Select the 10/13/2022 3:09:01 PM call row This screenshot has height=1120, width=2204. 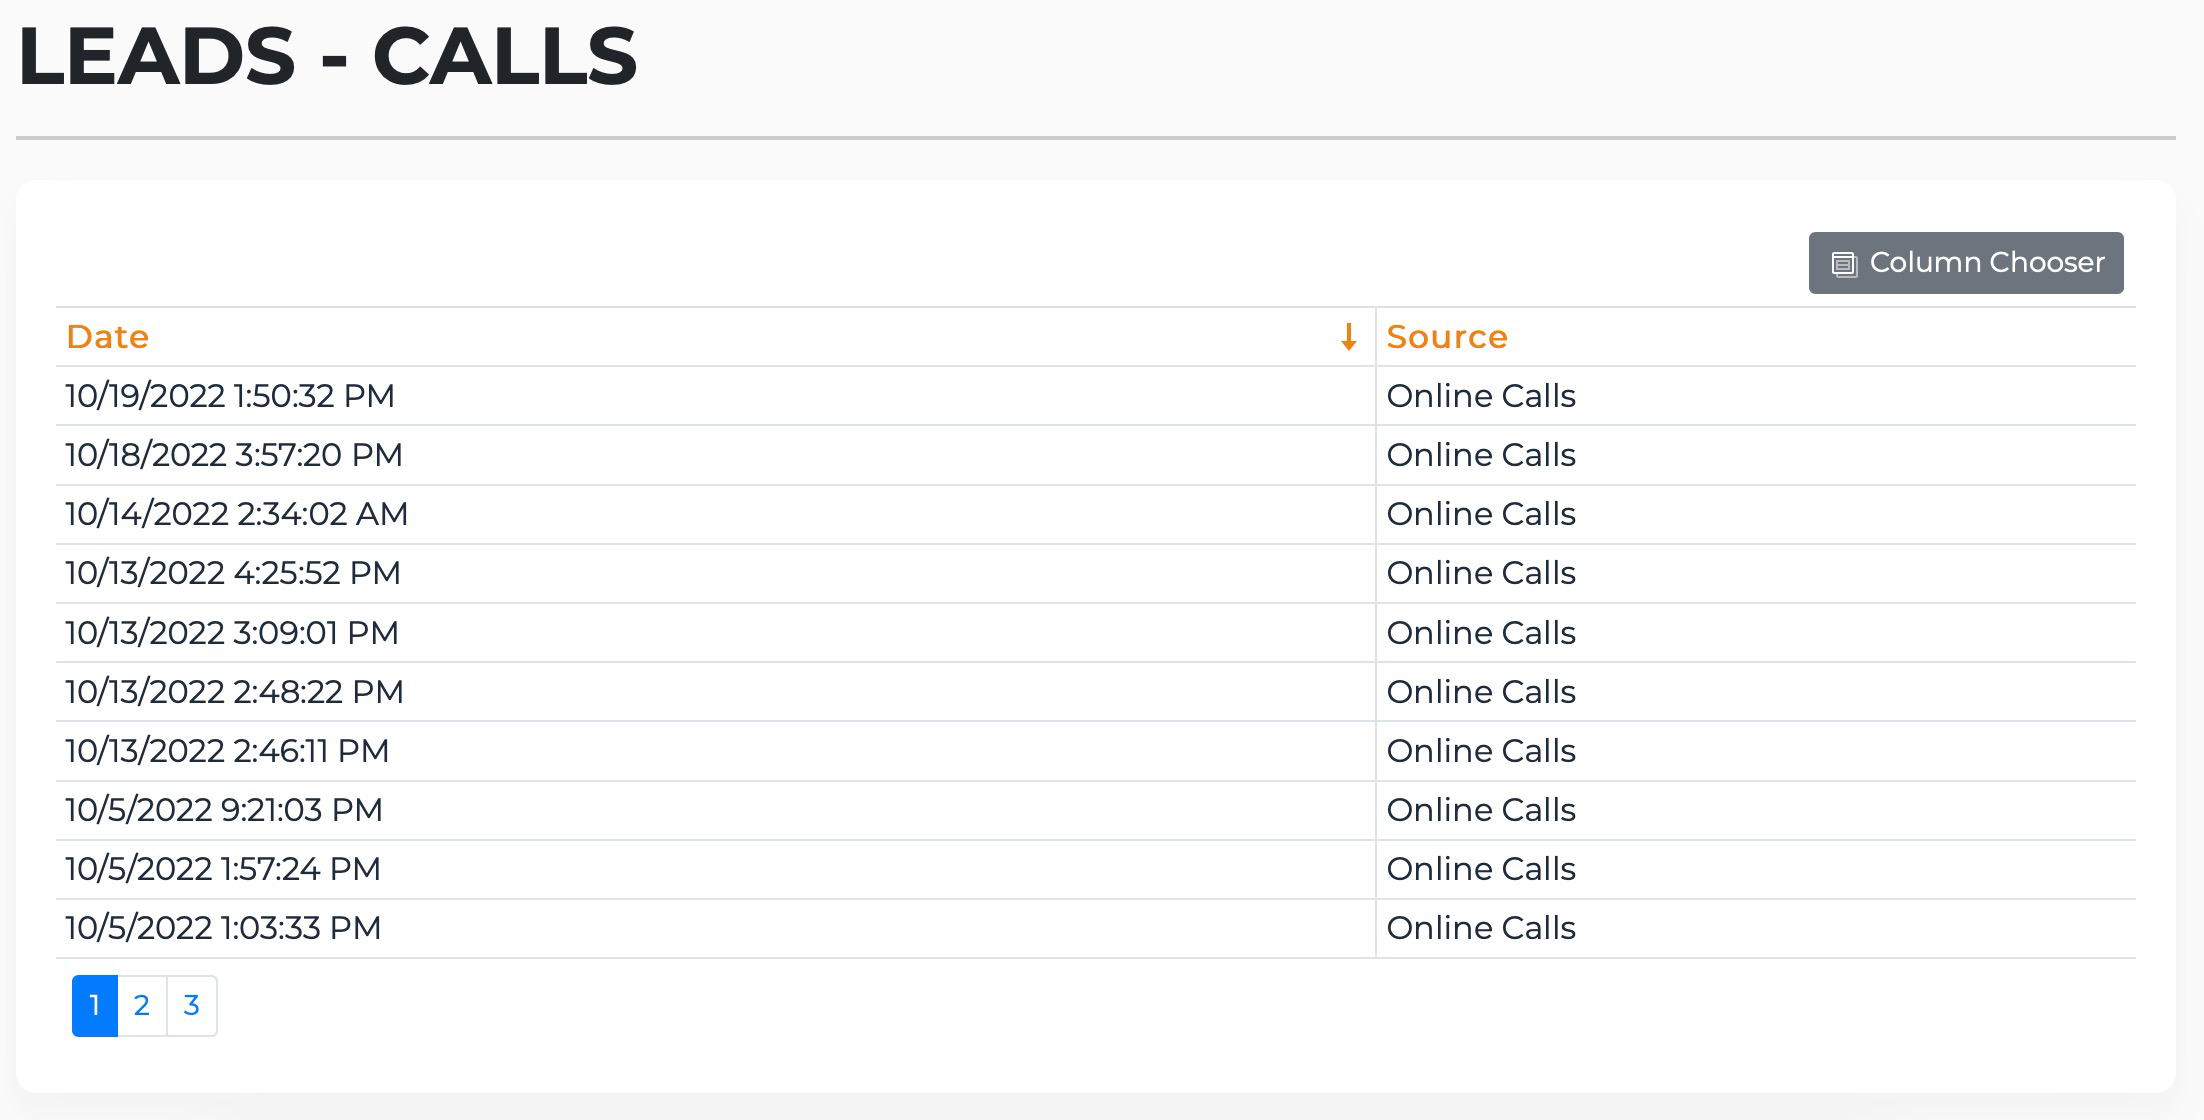tap(1096, 633)
